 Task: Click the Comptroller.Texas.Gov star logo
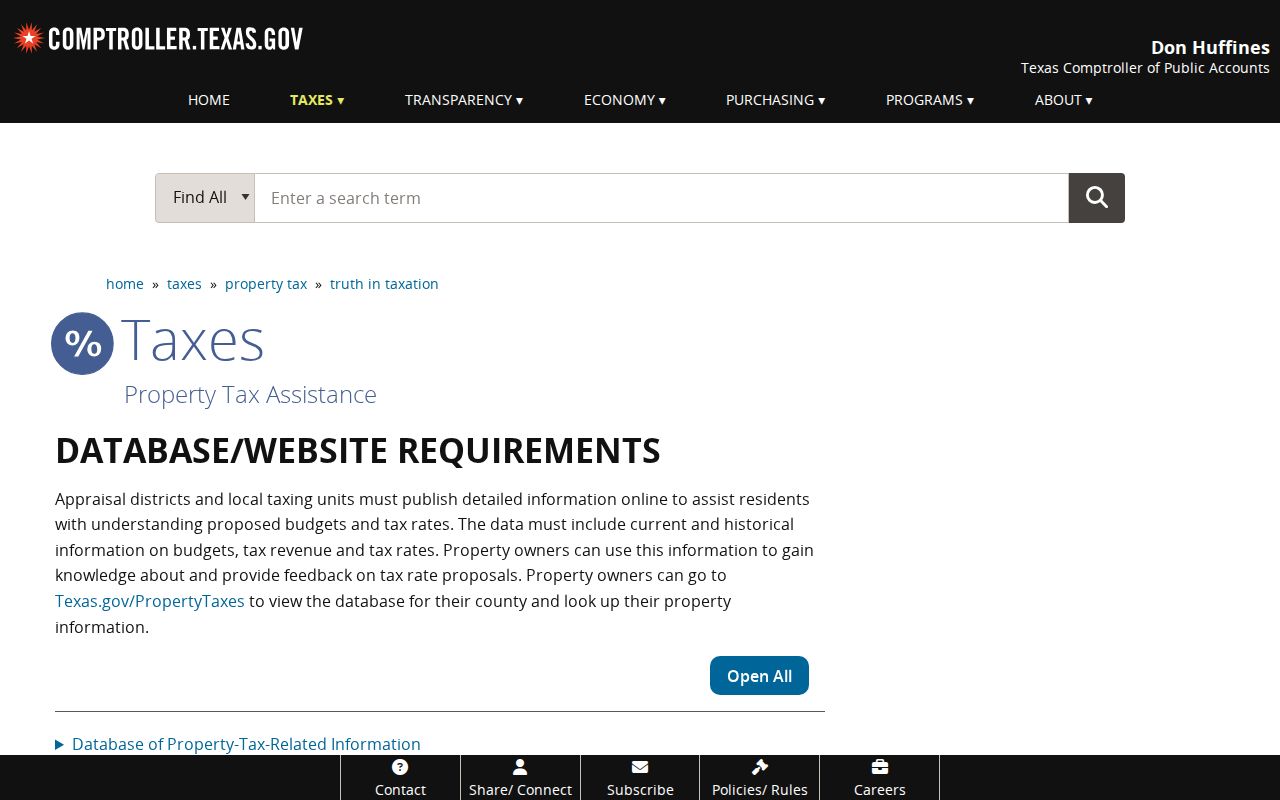point(28,39)
